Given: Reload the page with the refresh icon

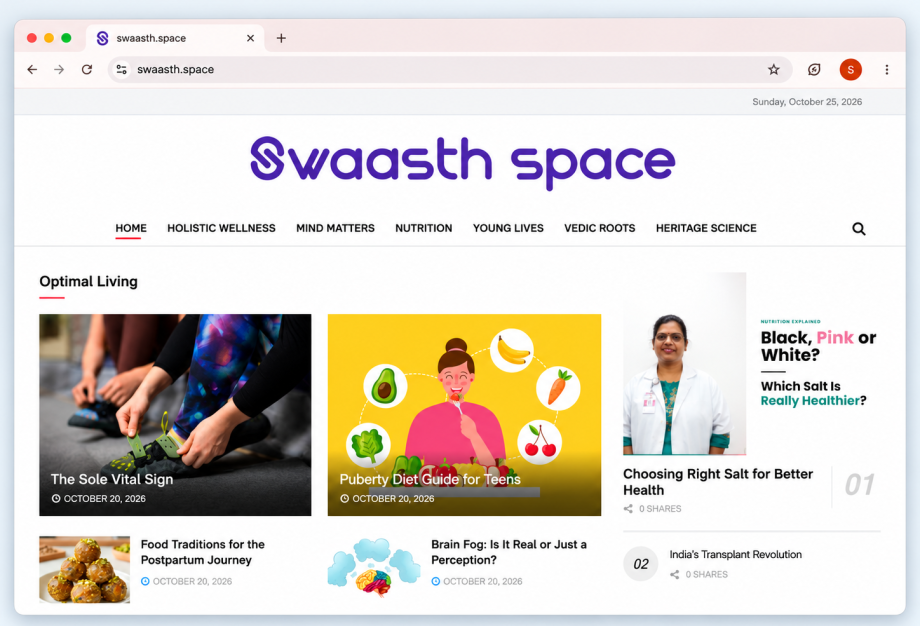Looking at the screenshot, I should pyautogui.click(x=87, y=69).
